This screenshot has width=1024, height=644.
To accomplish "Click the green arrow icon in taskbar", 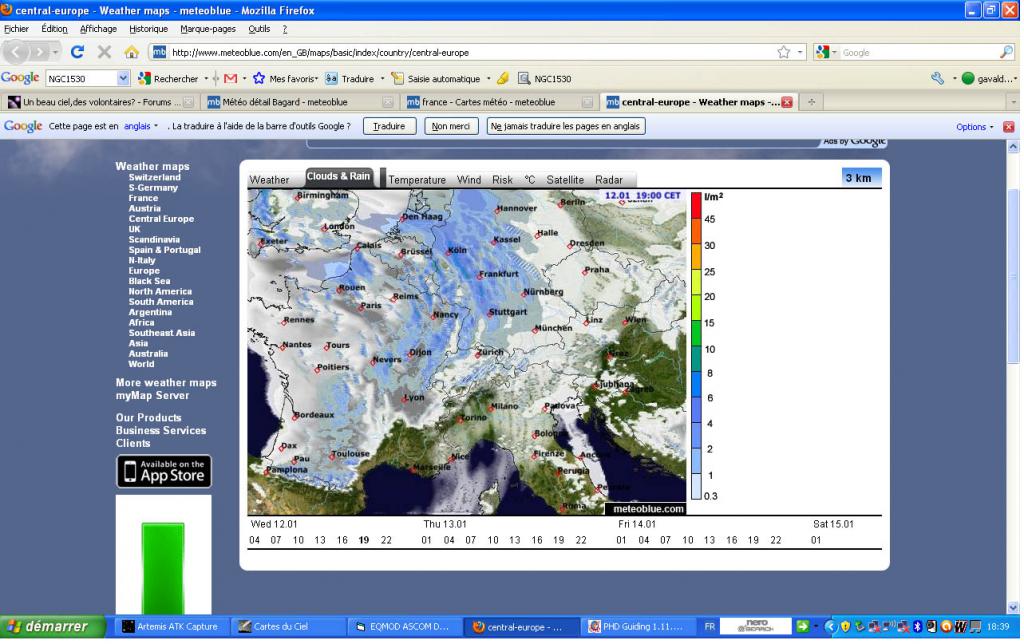I will 802,626.
